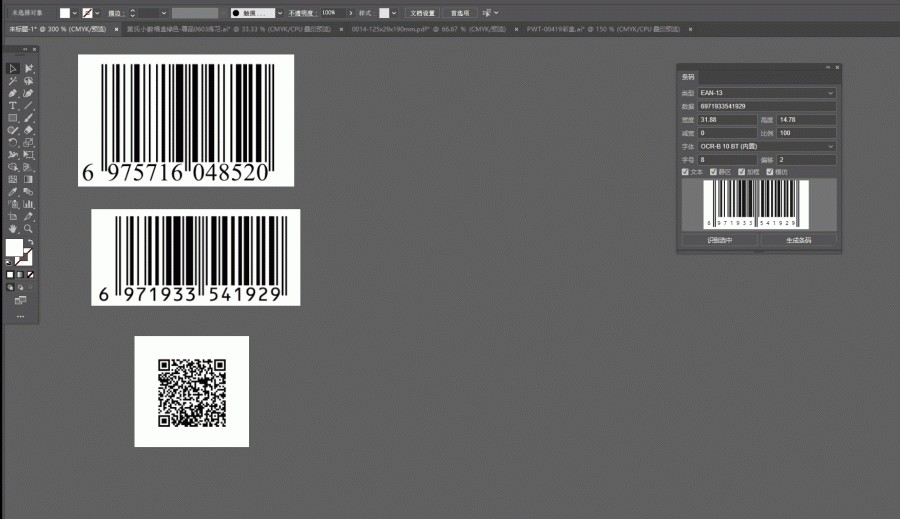Select the Pen tool
The height and width of the screenshot is (519, 900).
[13, 93]
